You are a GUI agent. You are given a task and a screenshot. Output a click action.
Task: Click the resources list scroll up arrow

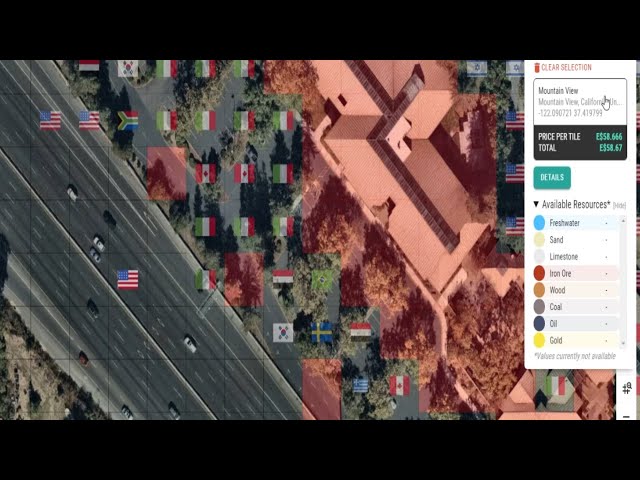point(623,220)
